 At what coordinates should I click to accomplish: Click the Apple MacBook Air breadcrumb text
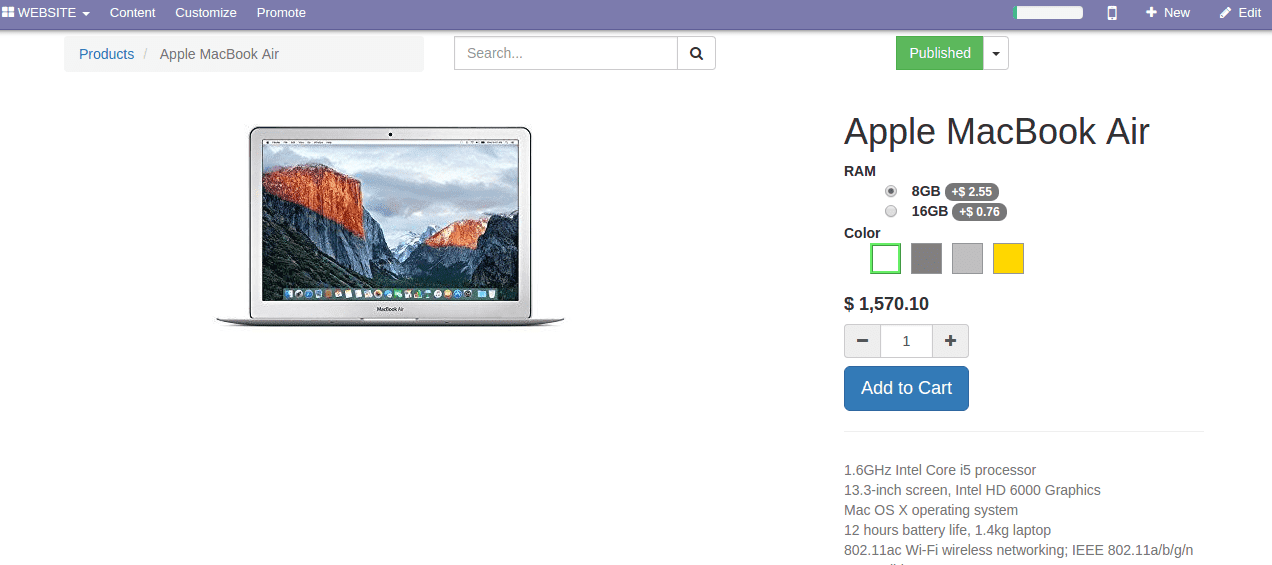pyautogui.click(x=219, y=54)
